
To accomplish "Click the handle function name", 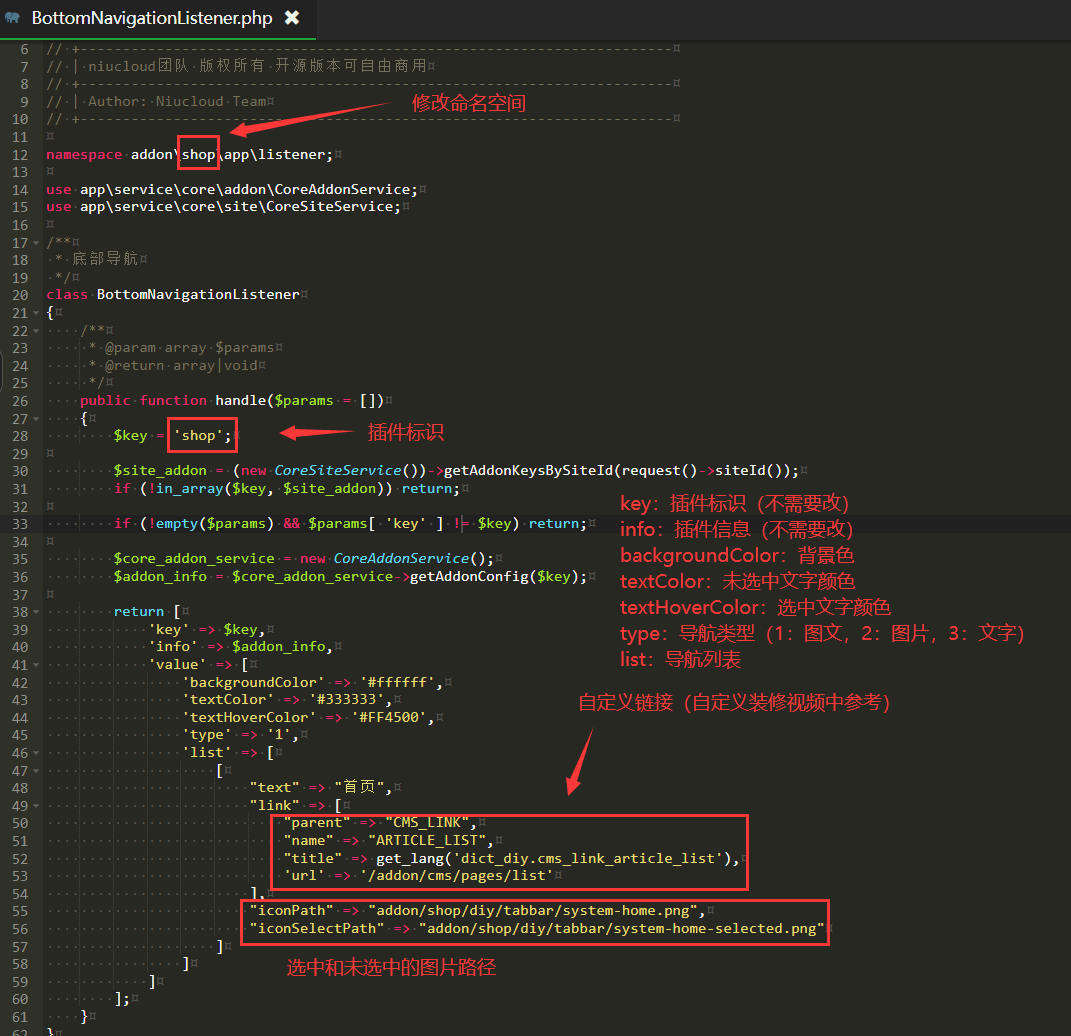I will click(240, 400).
